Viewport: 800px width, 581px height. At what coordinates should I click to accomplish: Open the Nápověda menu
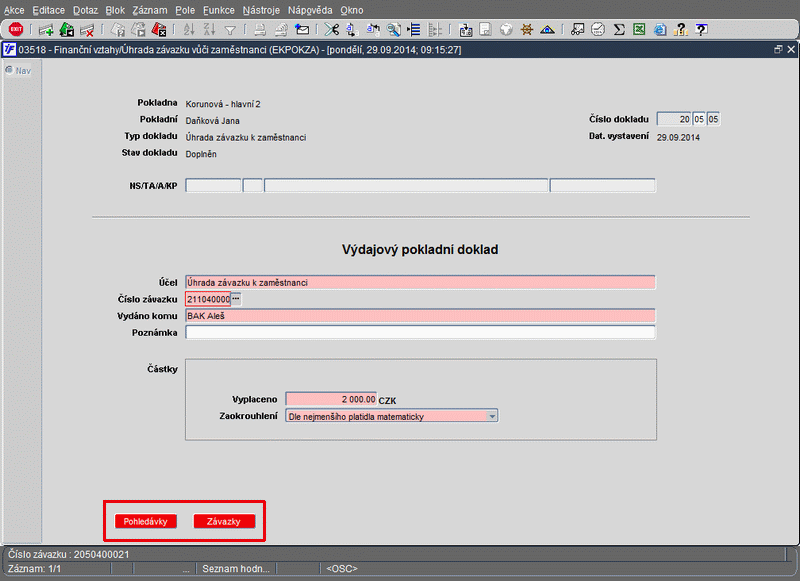pos(310,10)
